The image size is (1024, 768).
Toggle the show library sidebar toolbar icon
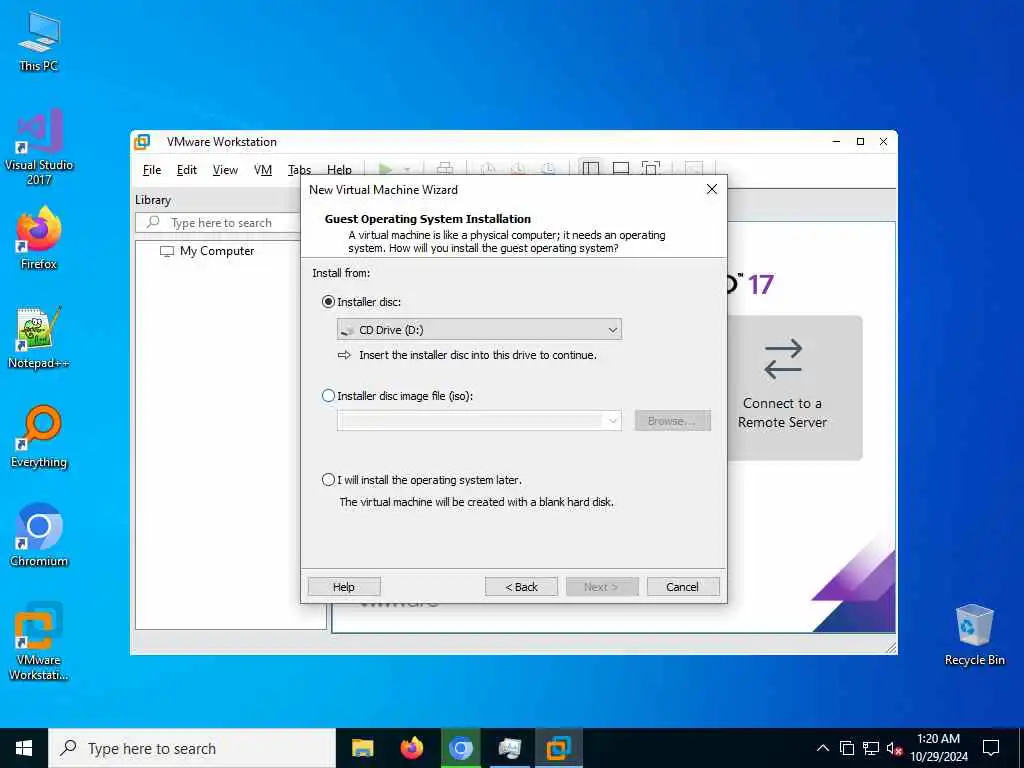(590, 169)
